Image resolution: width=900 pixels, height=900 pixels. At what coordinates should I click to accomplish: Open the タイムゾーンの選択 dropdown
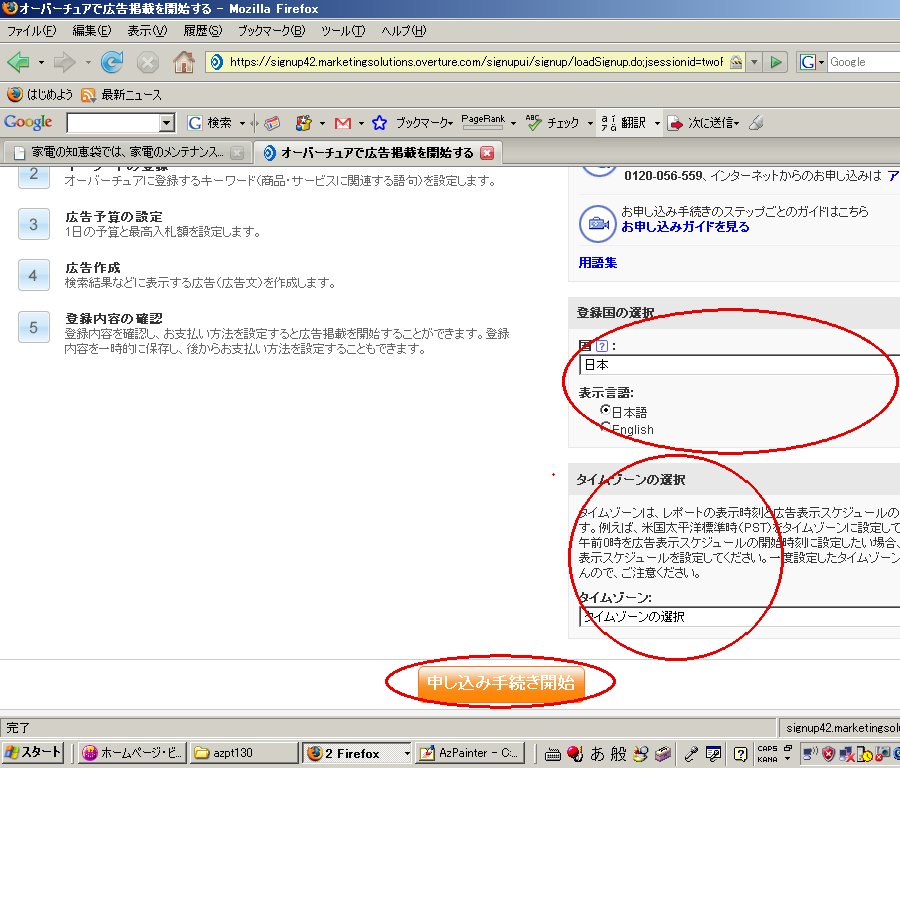(x=739, y=616)
